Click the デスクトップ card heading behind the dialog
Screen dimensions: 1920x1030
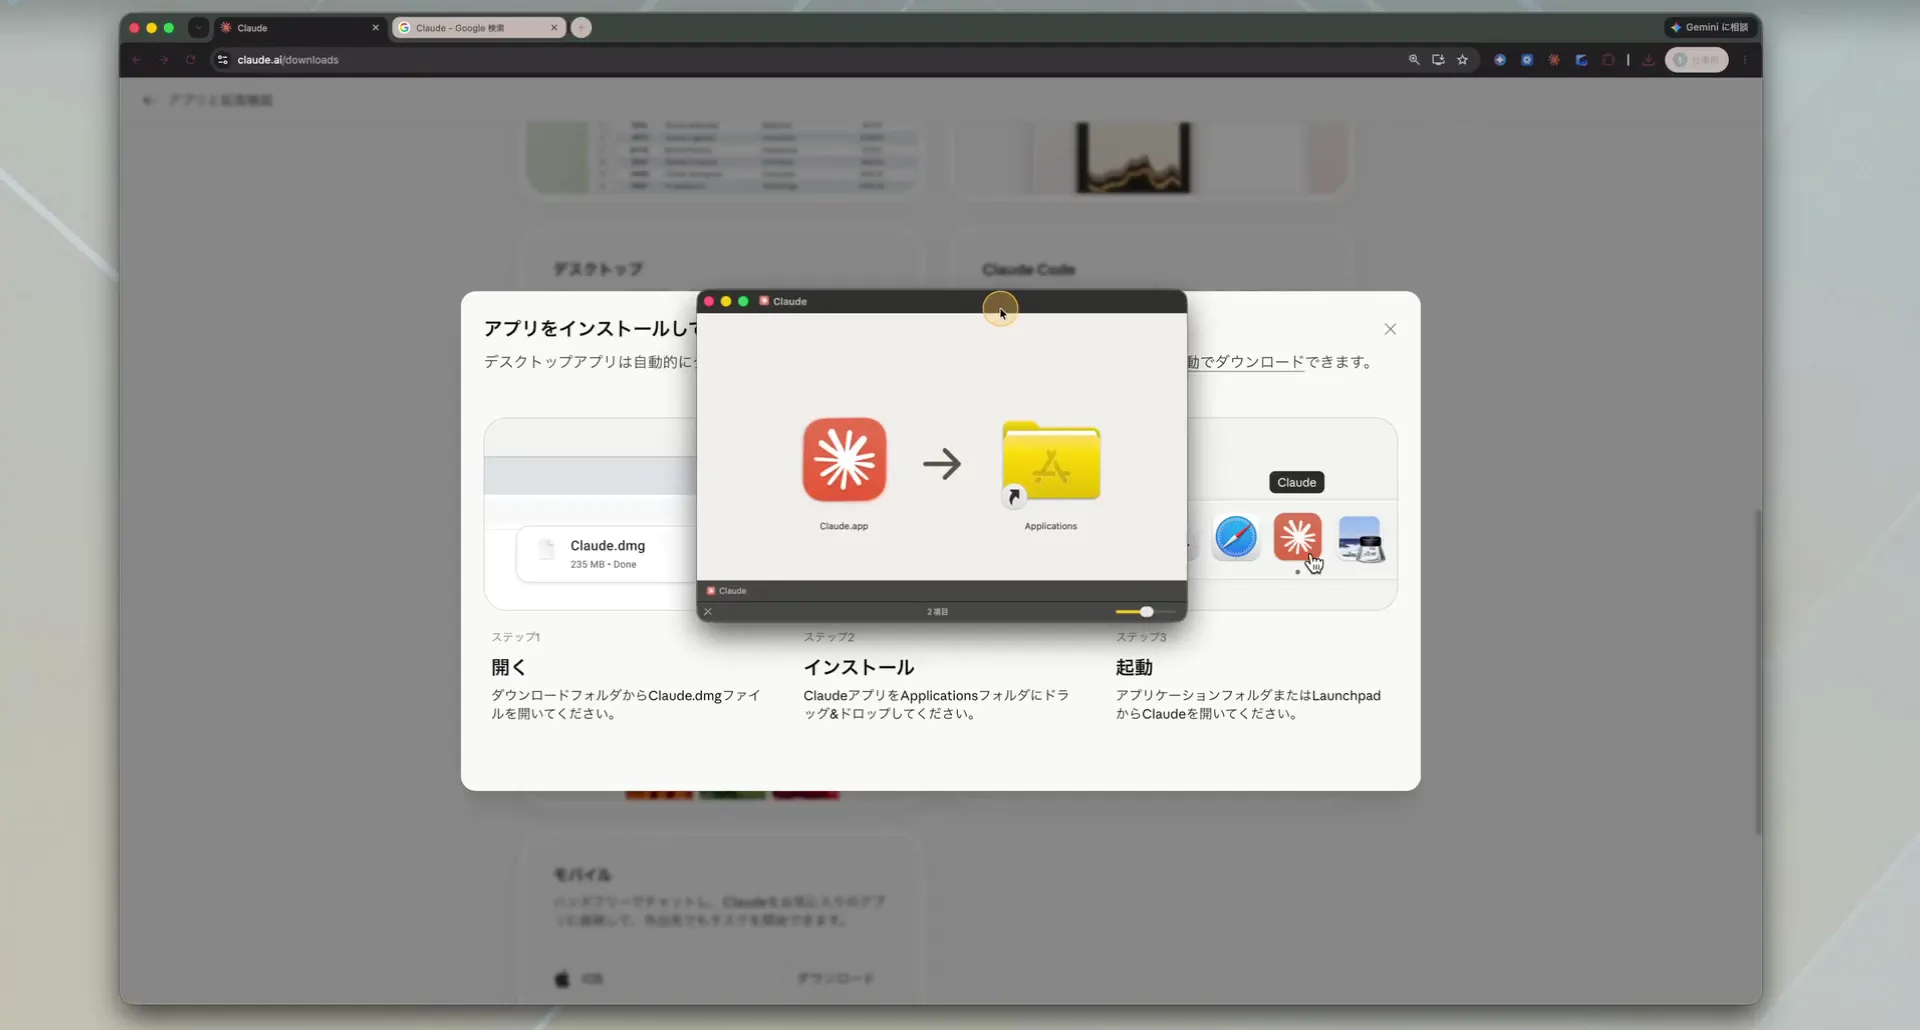click(x=598, y=269)
